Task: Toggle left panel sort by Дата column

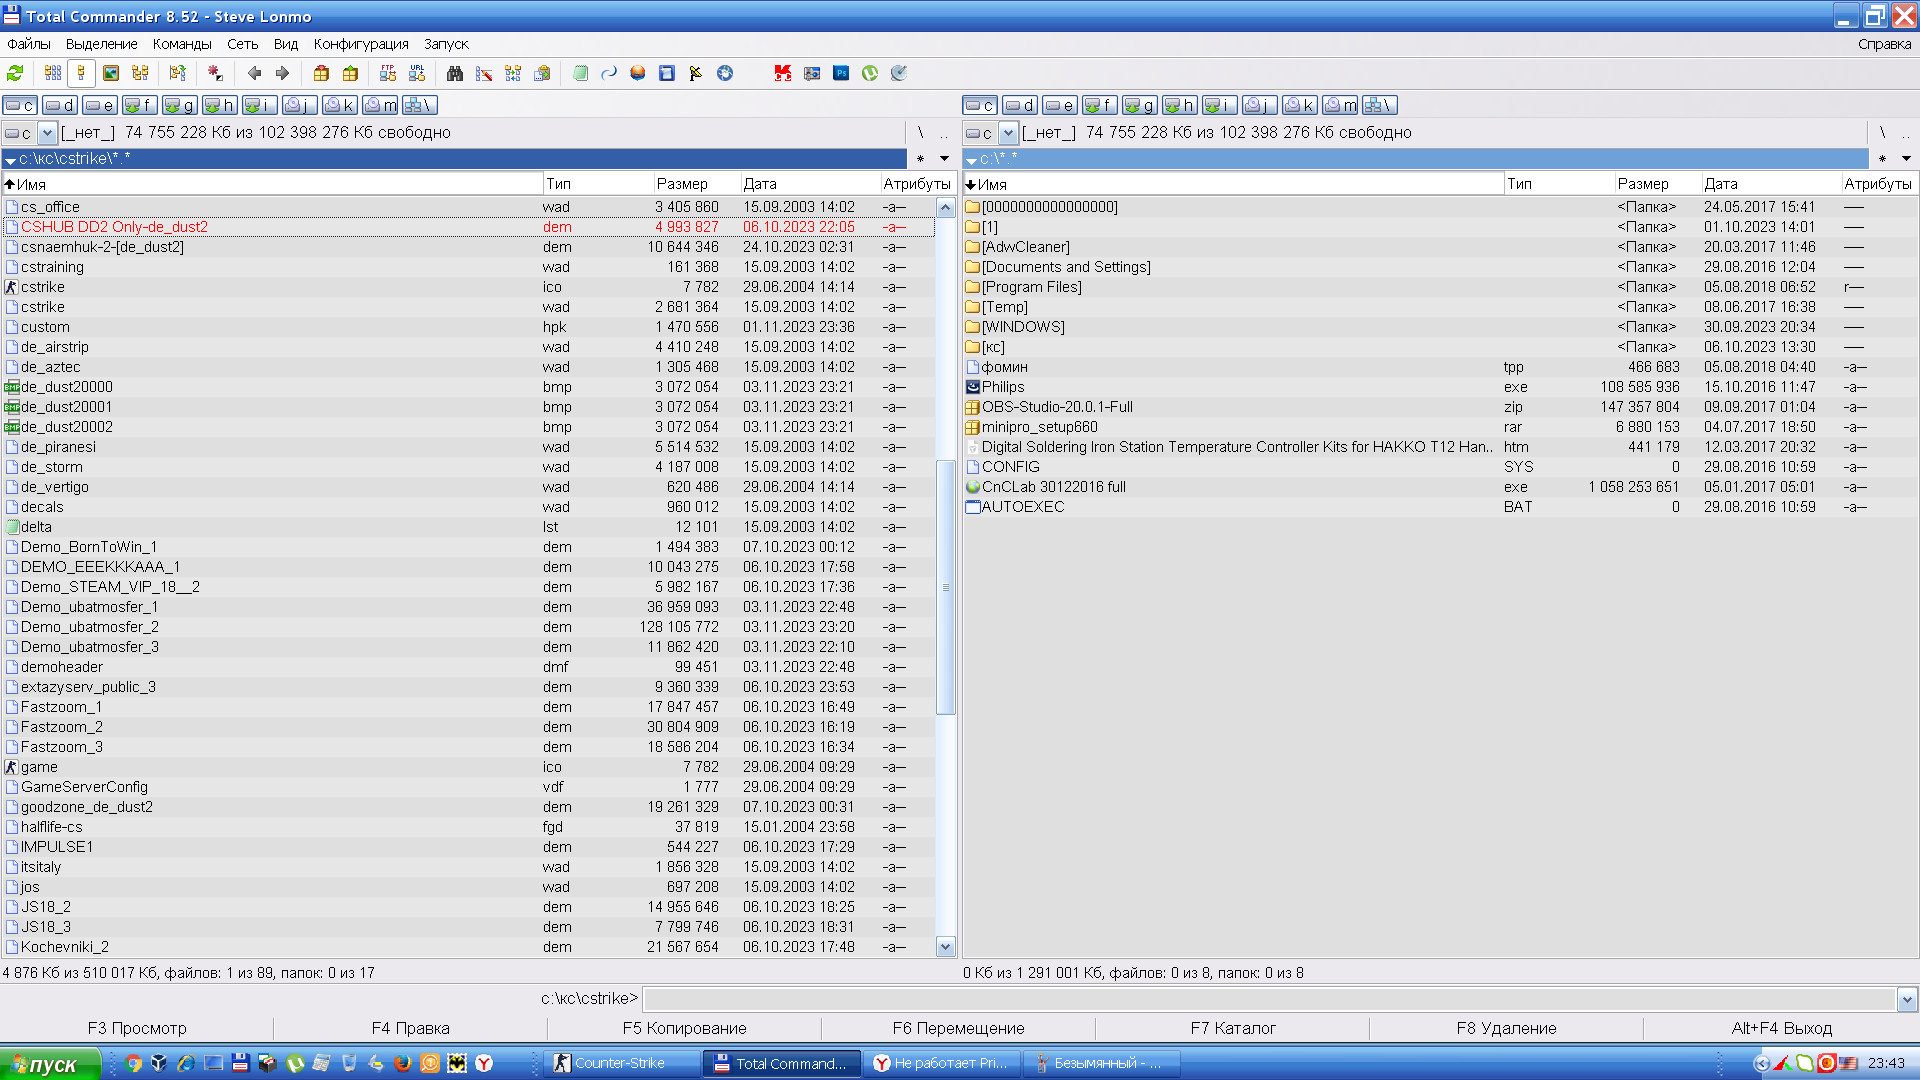Action: pos(809,184)
